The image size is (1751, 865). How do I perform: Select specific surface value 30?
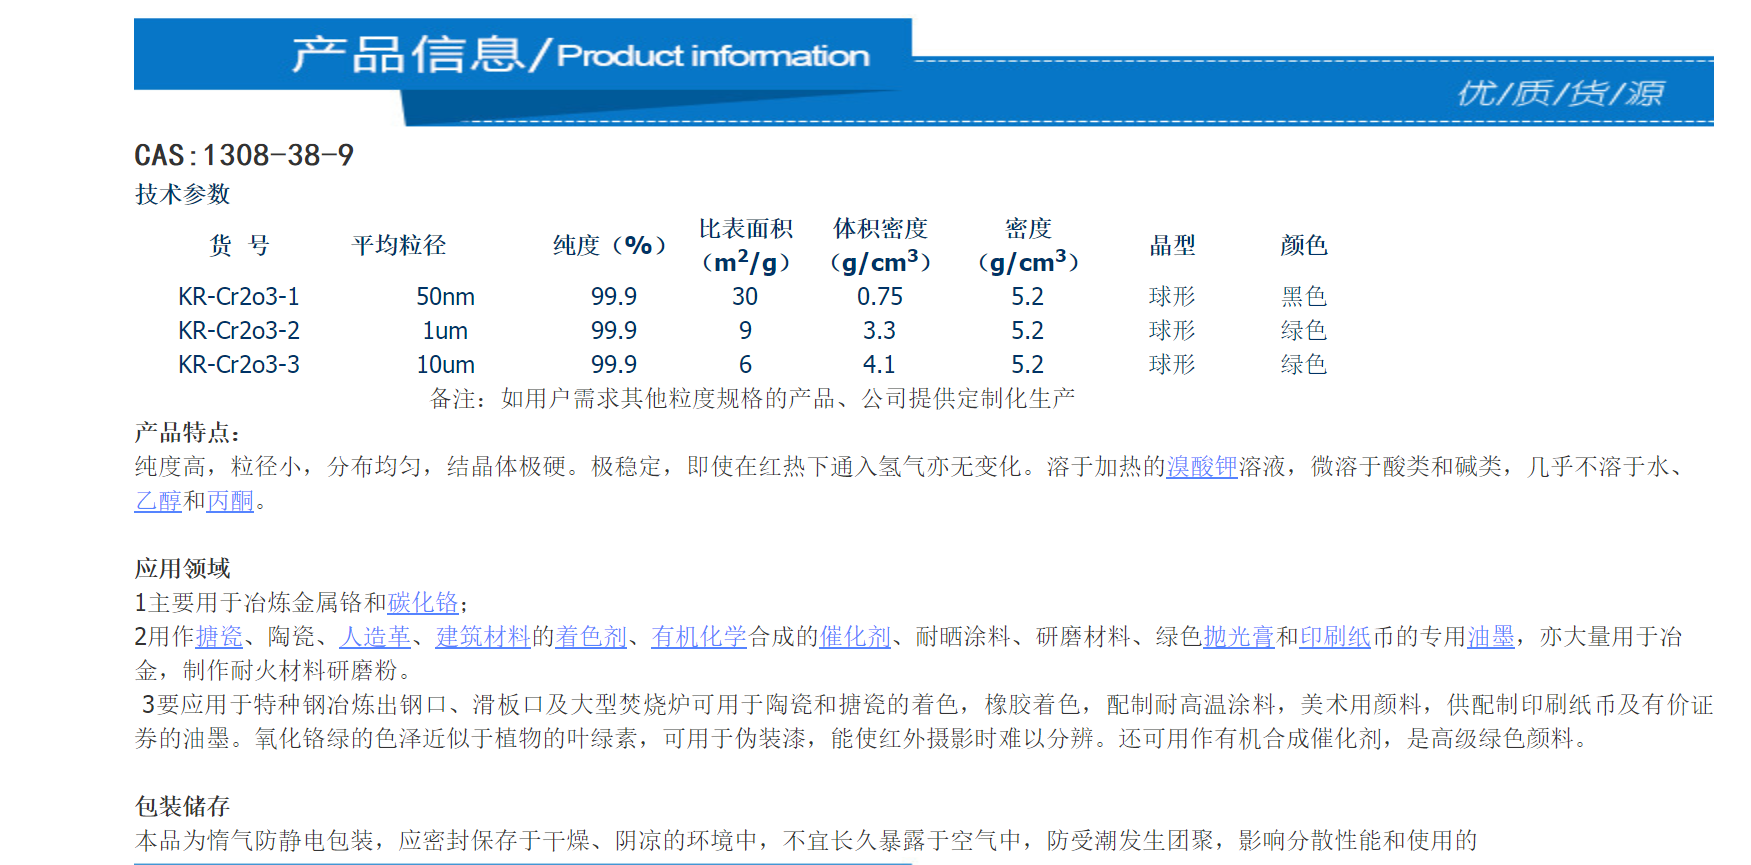pos(745,297)
